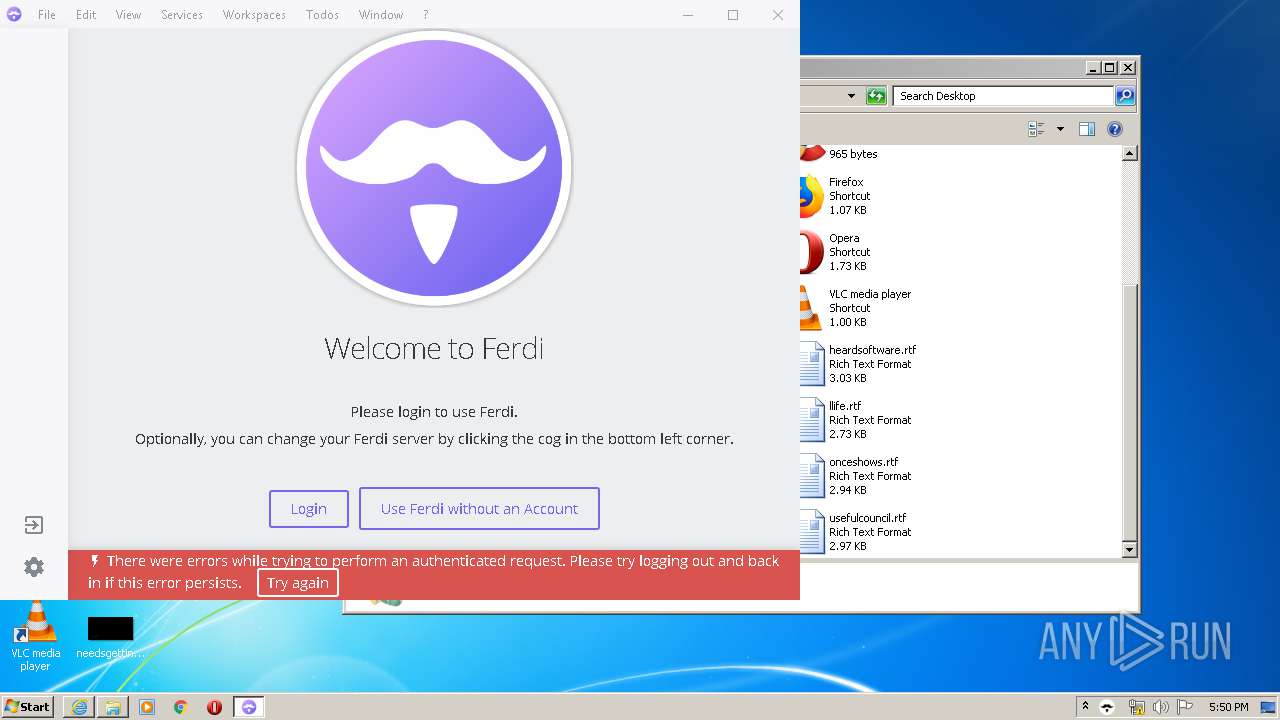Open the Edit menu
The image size is (1280, 720).
86,15
